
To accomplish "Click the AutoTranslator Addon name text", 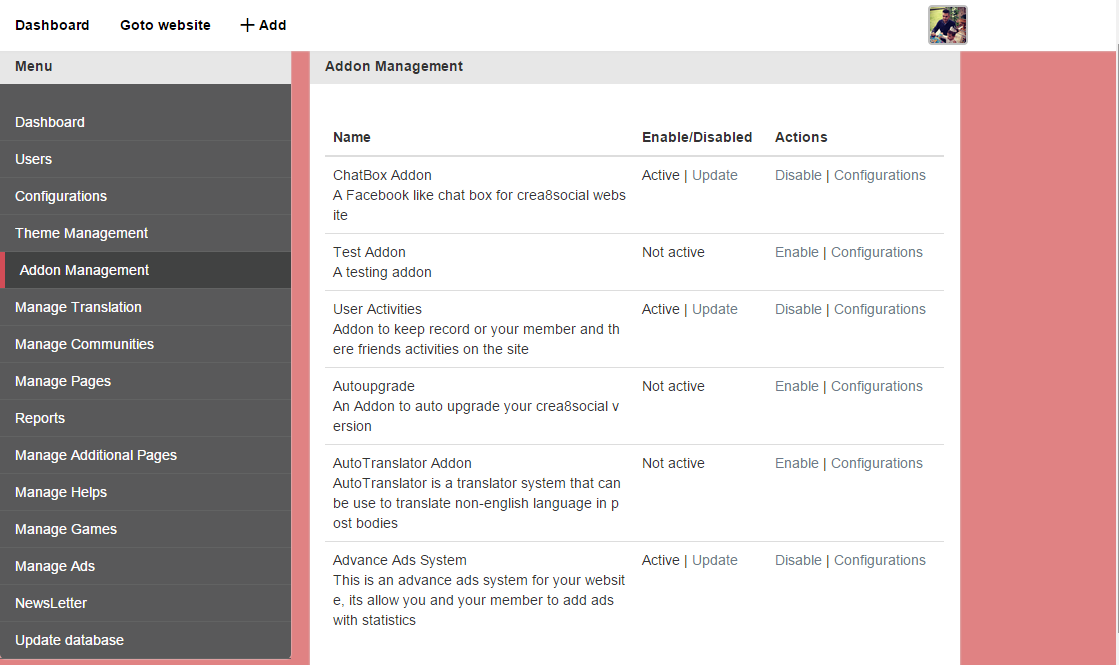I will point(402,464).
